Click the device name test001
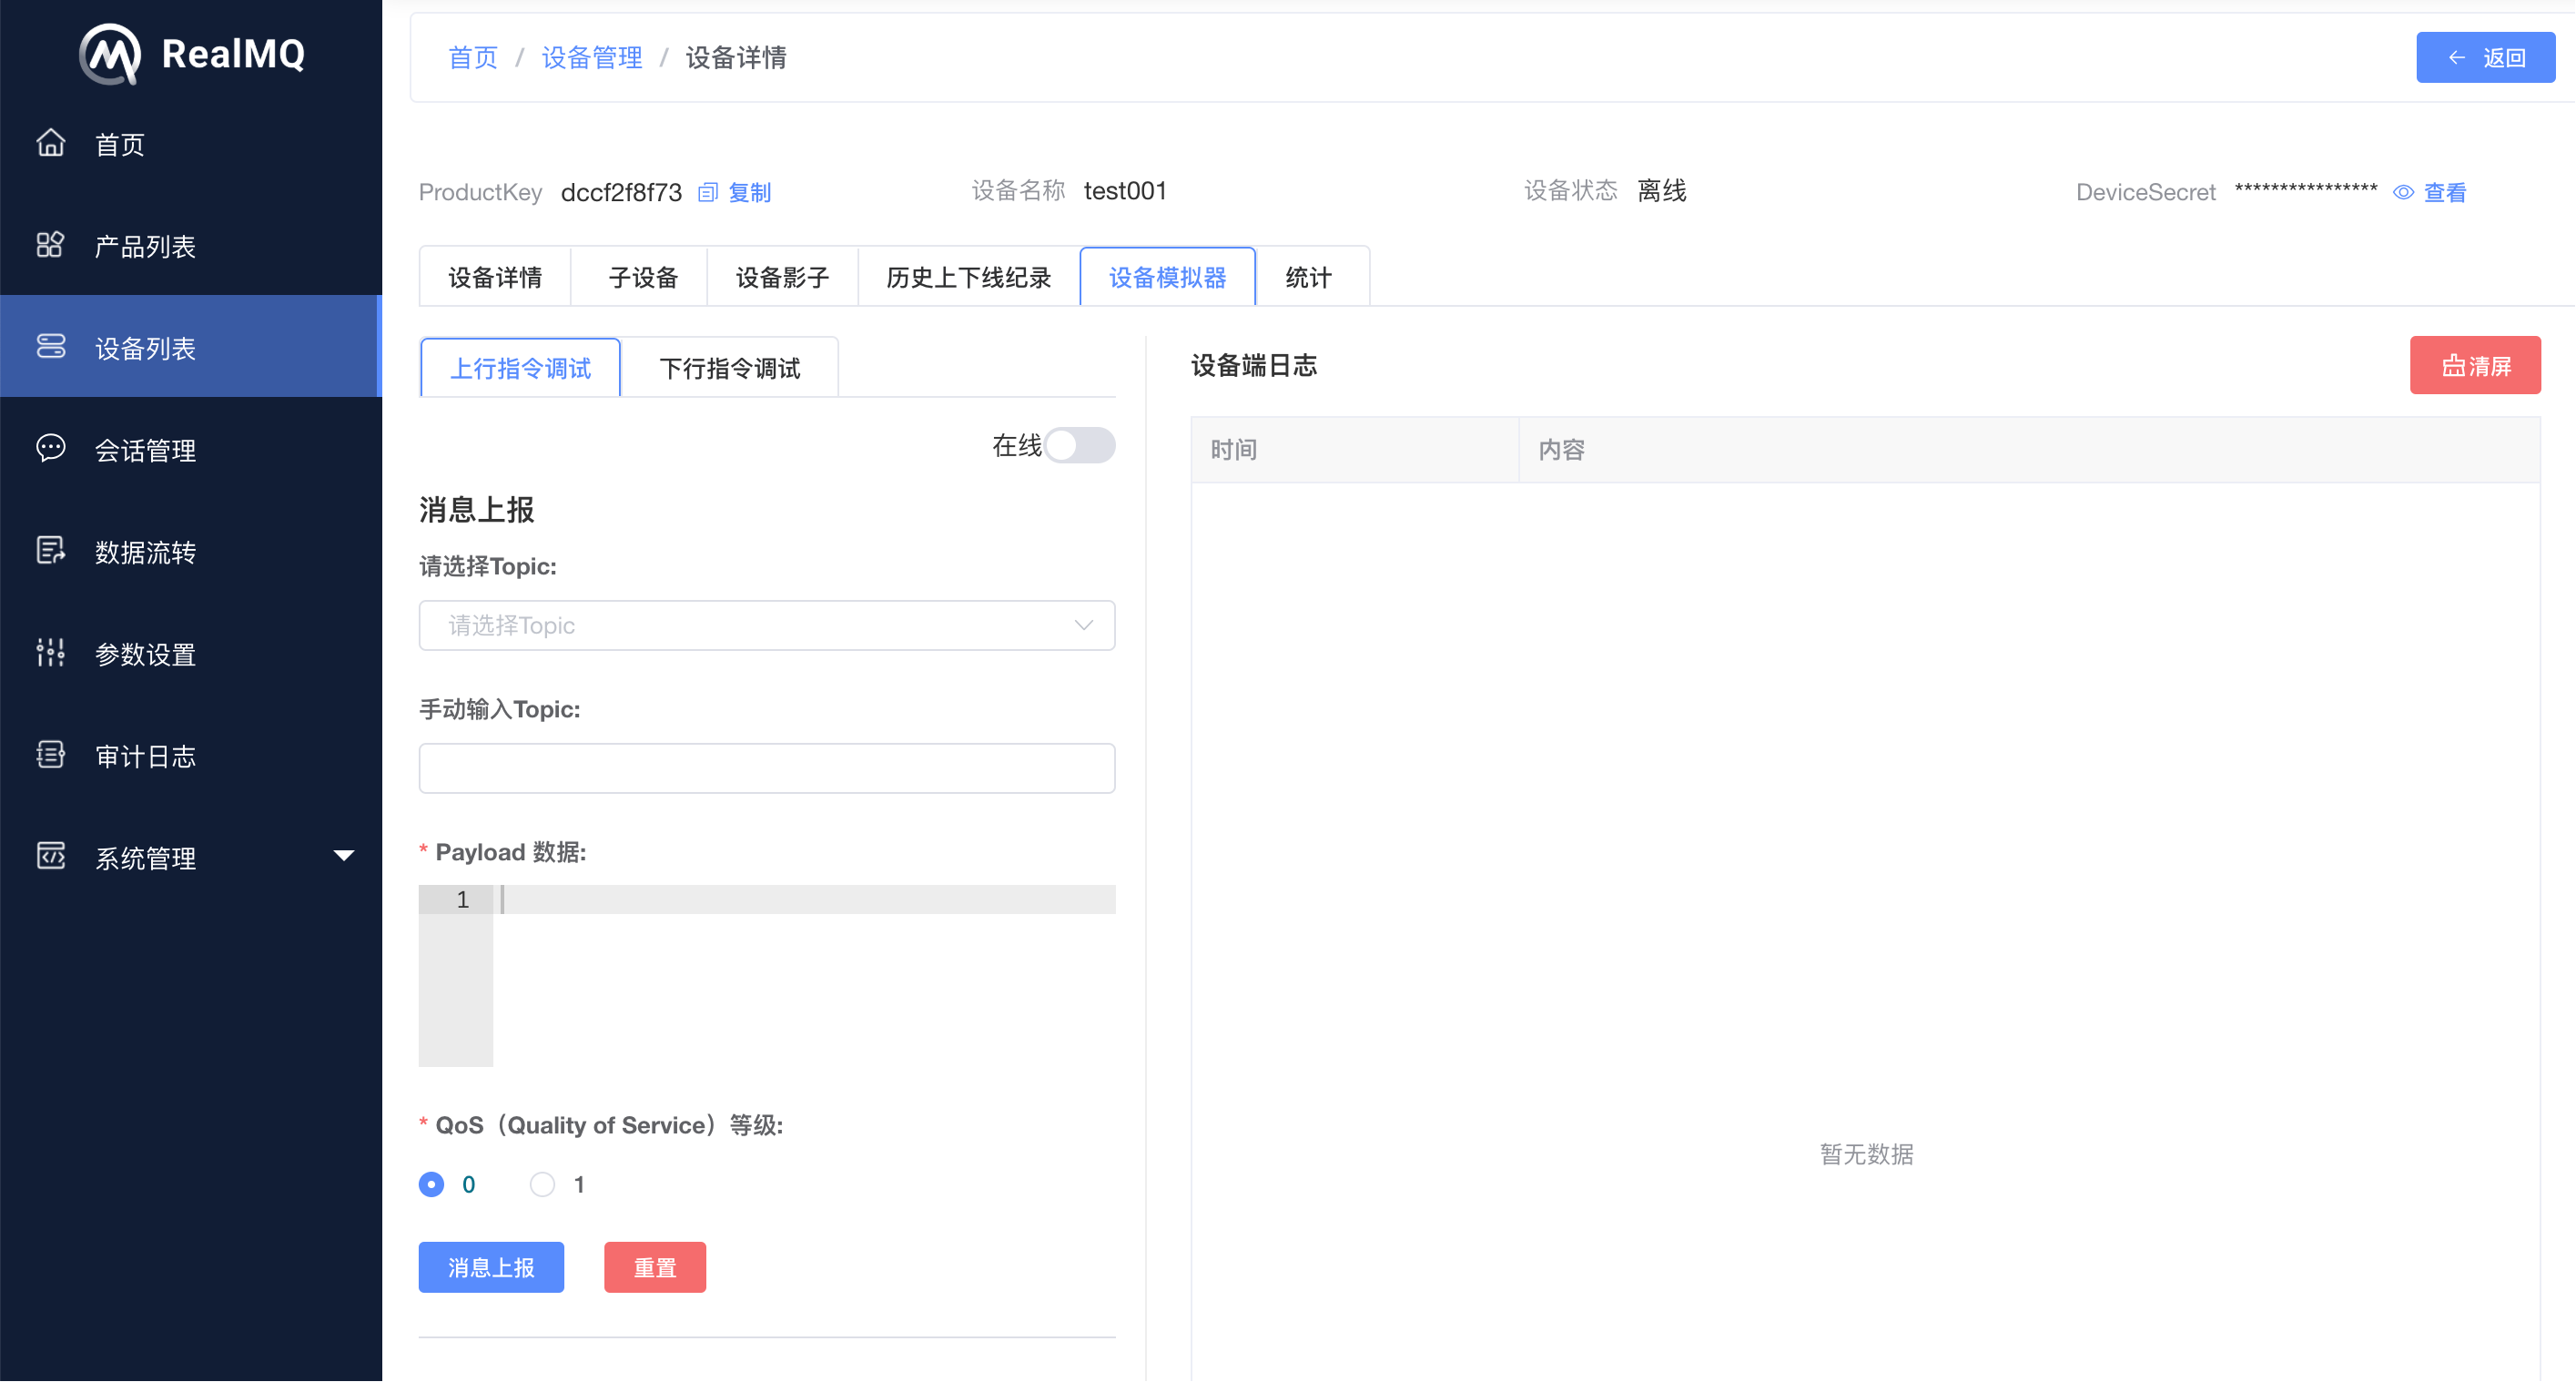 tap(1125, 190)
